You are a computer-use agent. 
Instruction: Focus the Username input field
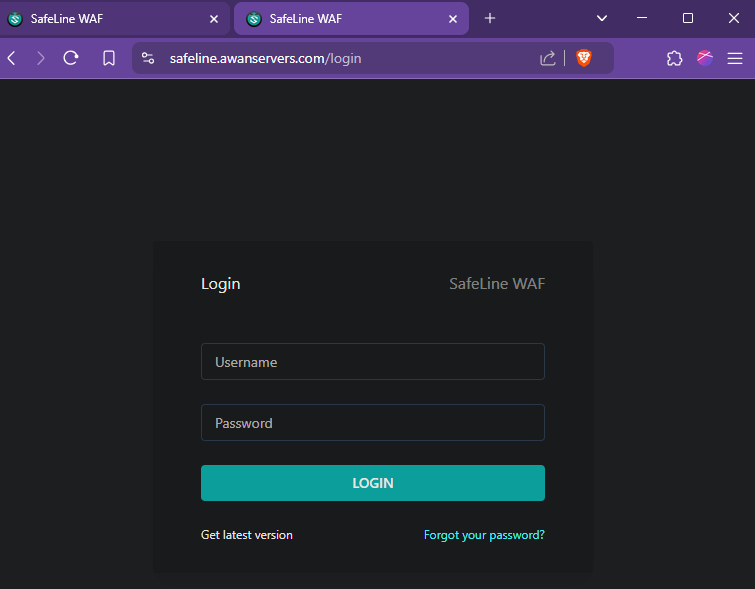pyautogui.click(x=373, y=362)
